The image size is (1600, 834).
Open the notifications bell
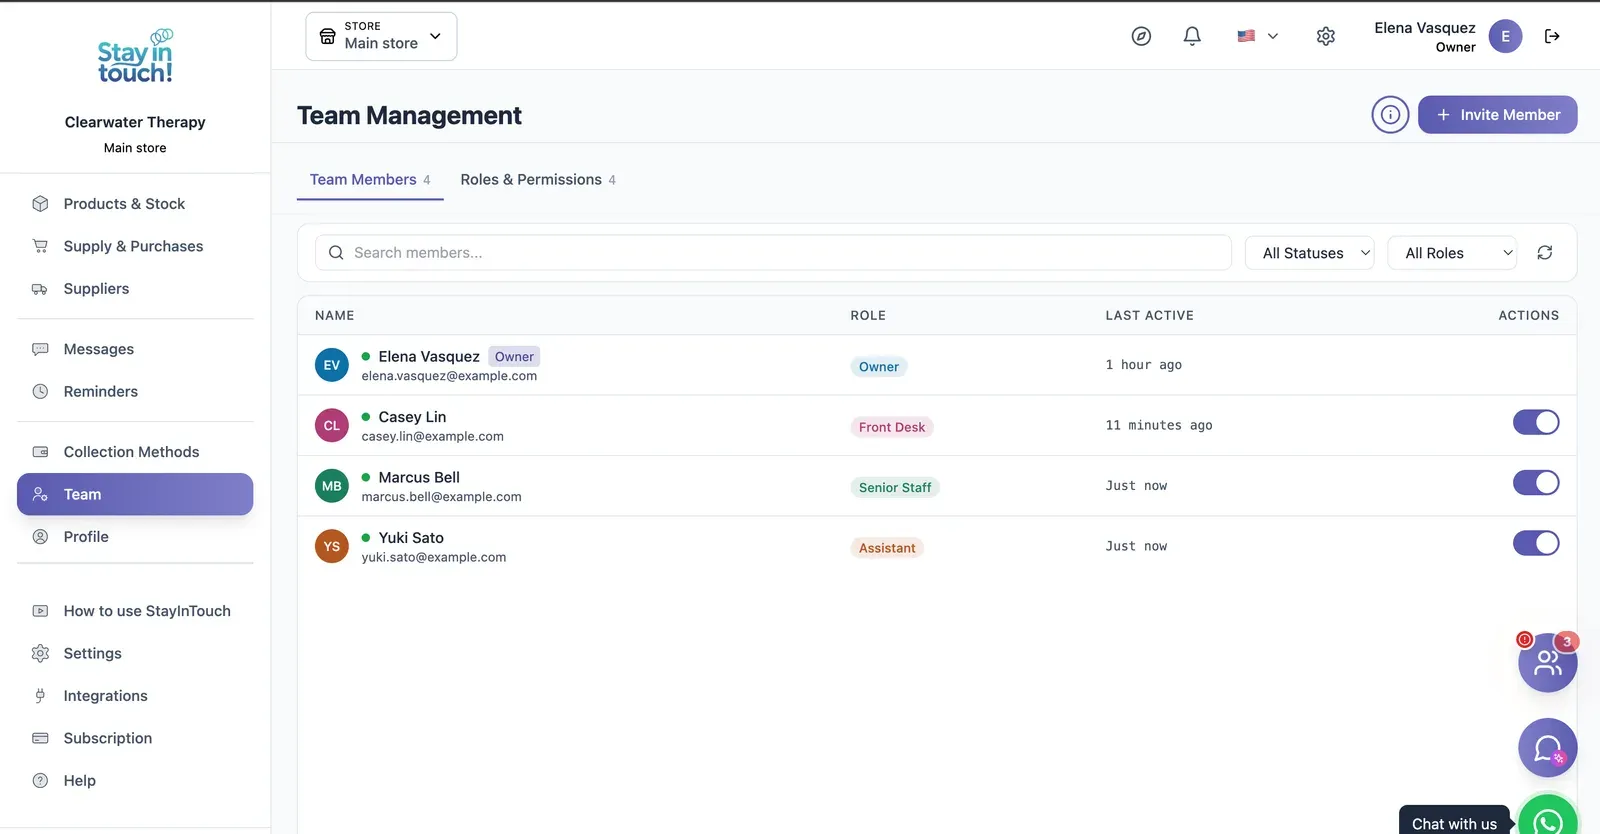click(x=1192, y=36)
